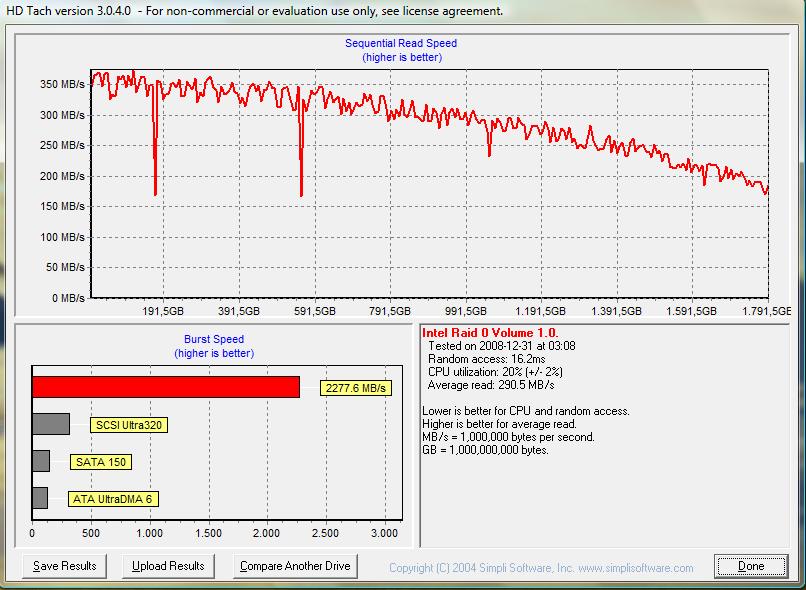Click the MB/s = 1,000,000 bytes per second note

[x=508, y=437]
